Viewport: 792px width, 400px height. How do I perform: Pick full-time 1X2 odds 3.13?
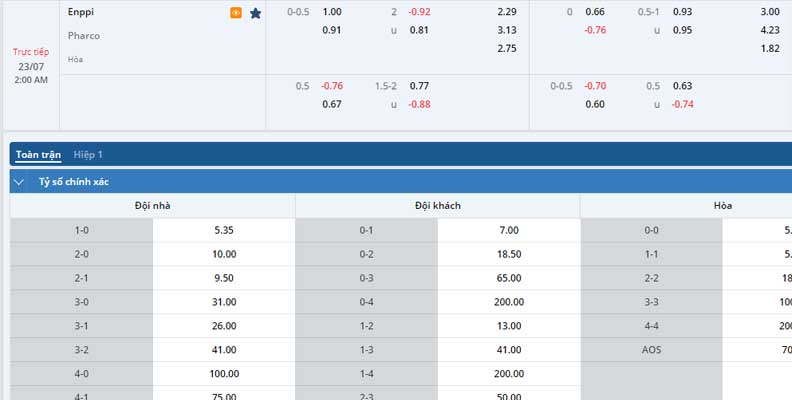[507, 30]
